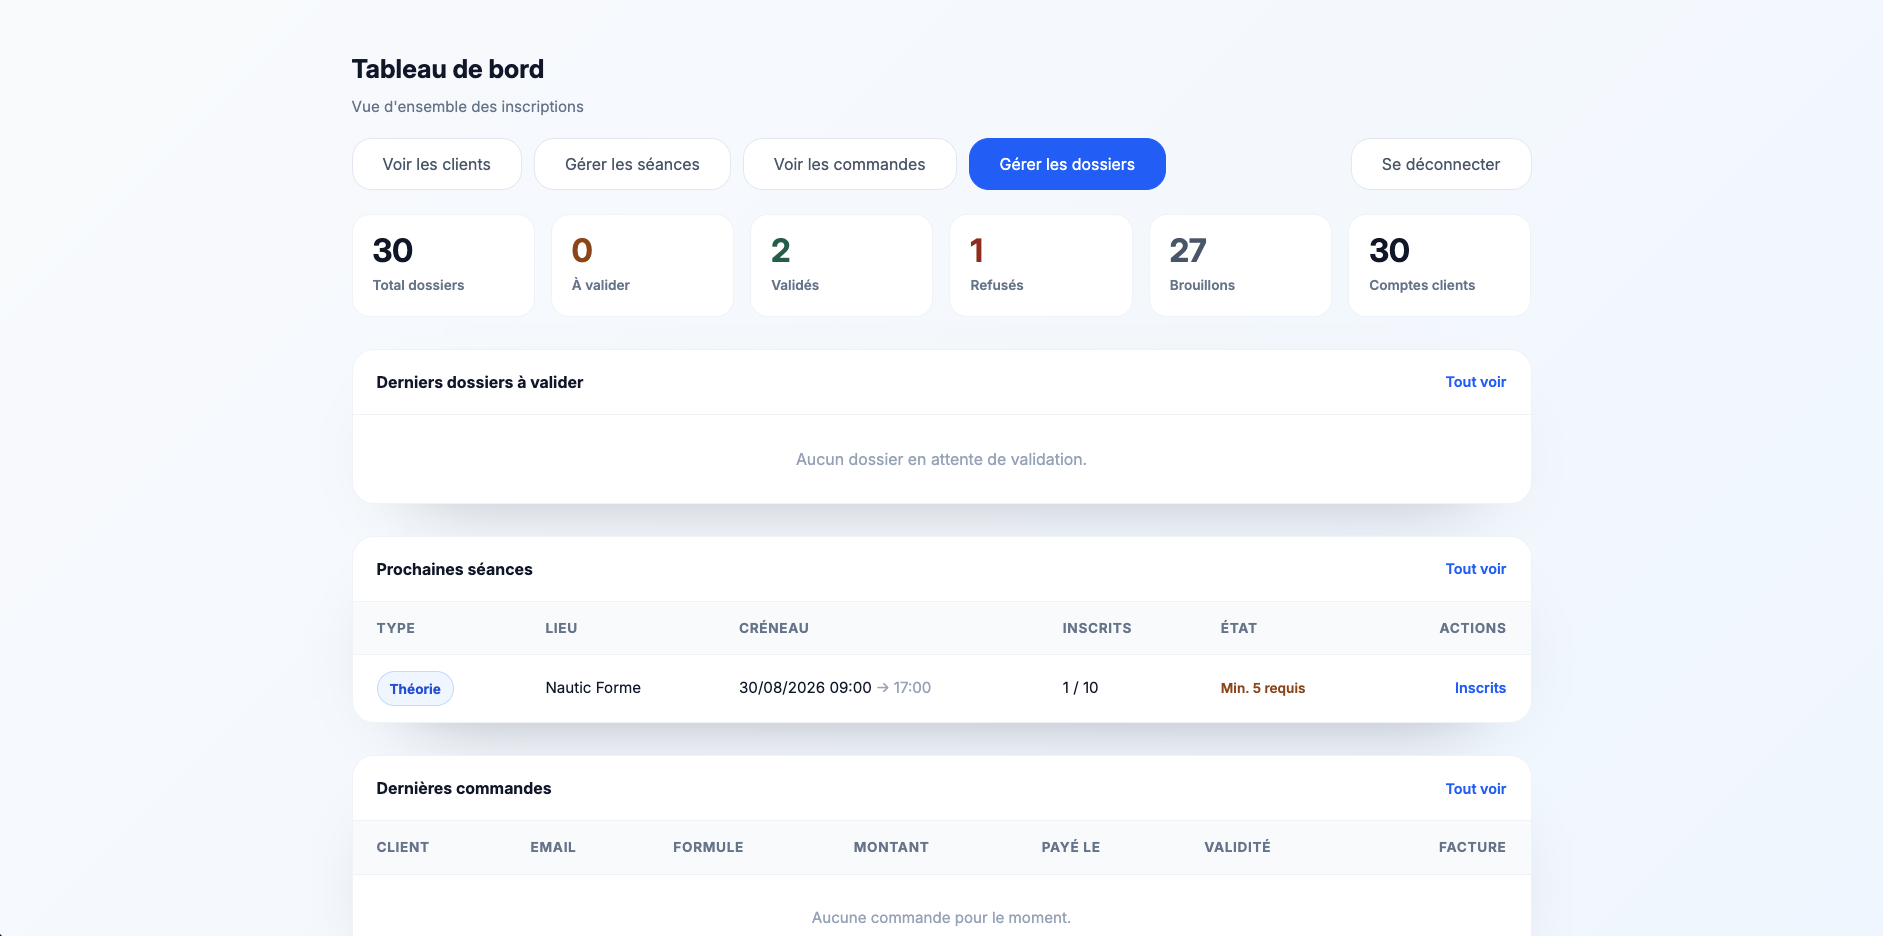This screenshot has height=936, width=1883.
Task: Click the LIEU column header
Action: (561, 628)
